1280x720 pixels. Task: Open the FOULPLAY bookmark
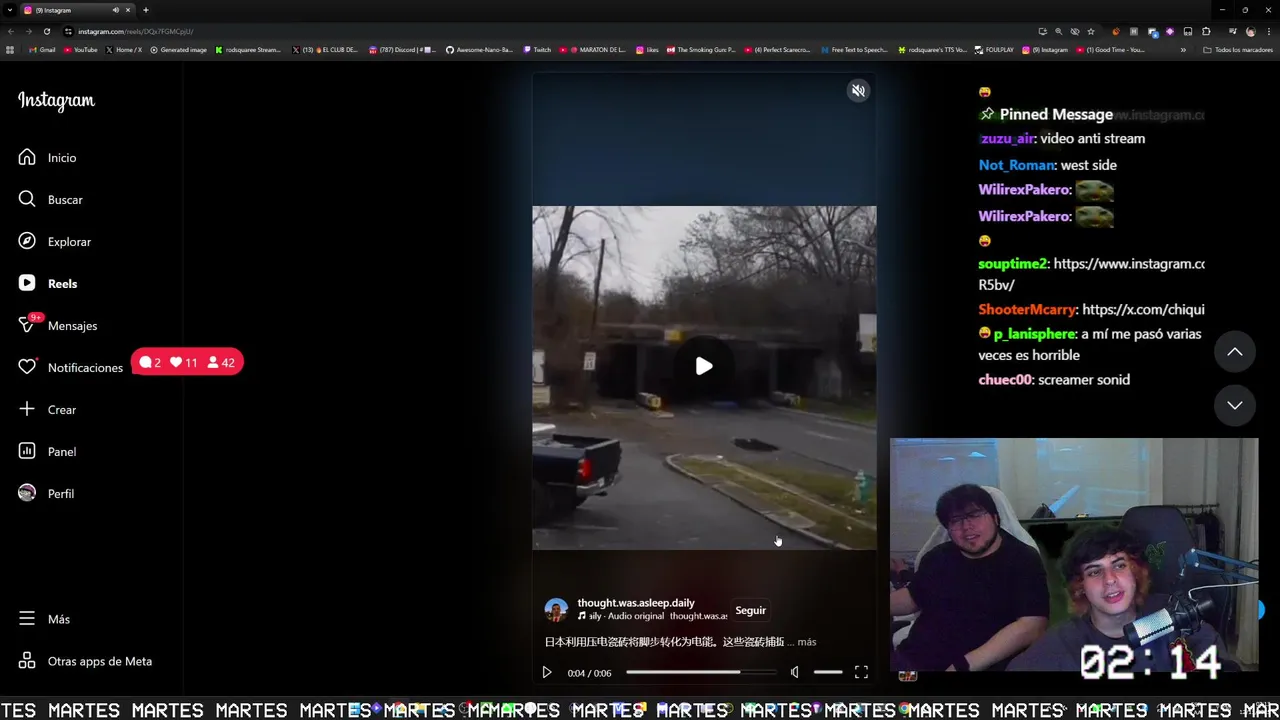point(994,49)
